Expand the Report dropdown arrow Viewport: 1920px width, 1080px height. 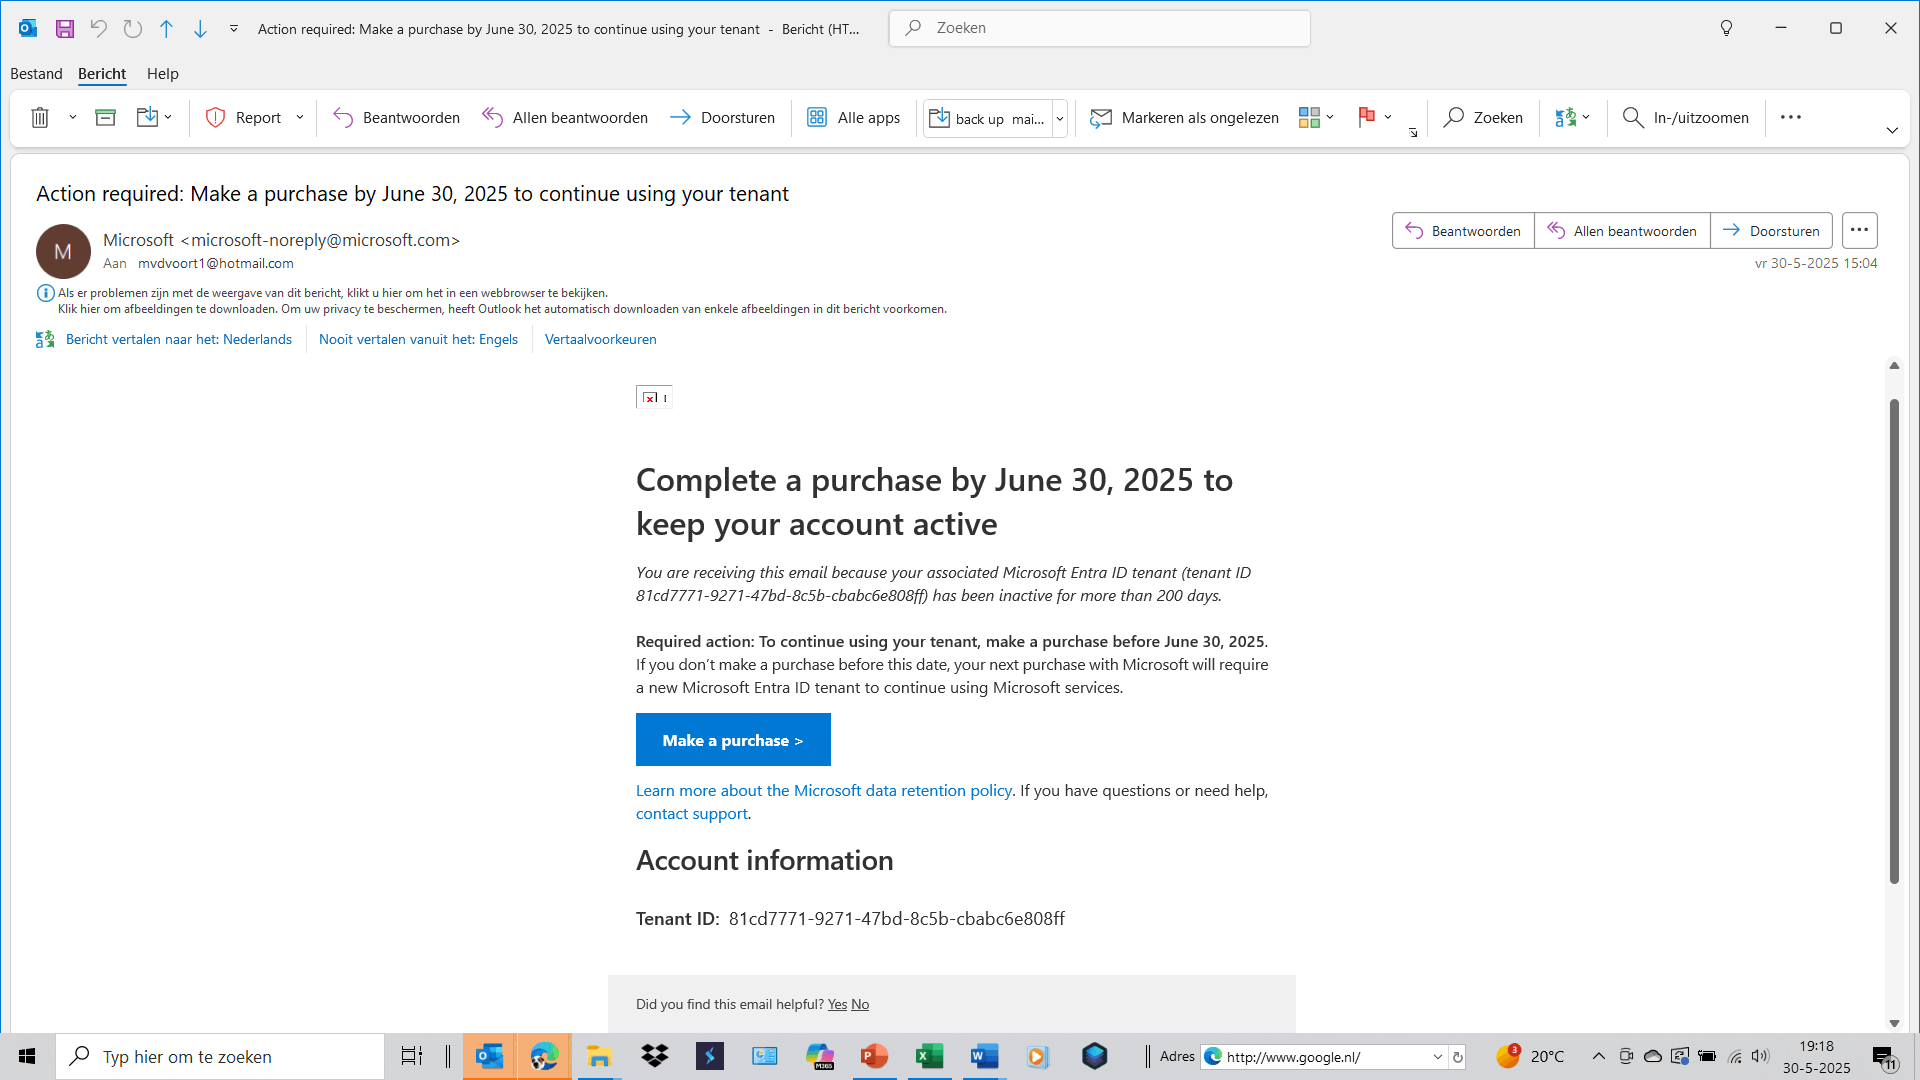tap(300, 117)
